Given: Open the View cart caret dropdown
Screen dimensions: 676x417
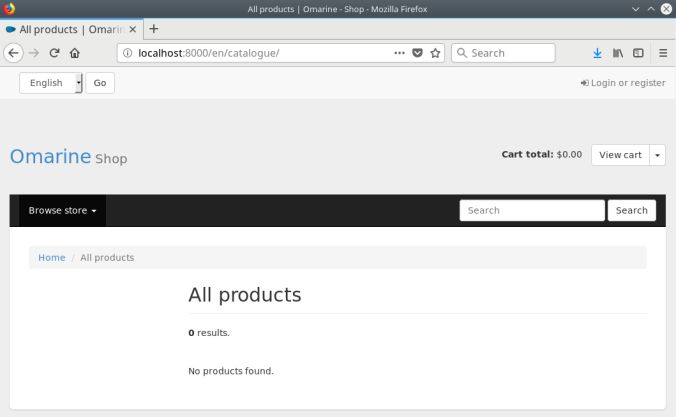Looking at the screenshot, I should [x=657, y=155].
